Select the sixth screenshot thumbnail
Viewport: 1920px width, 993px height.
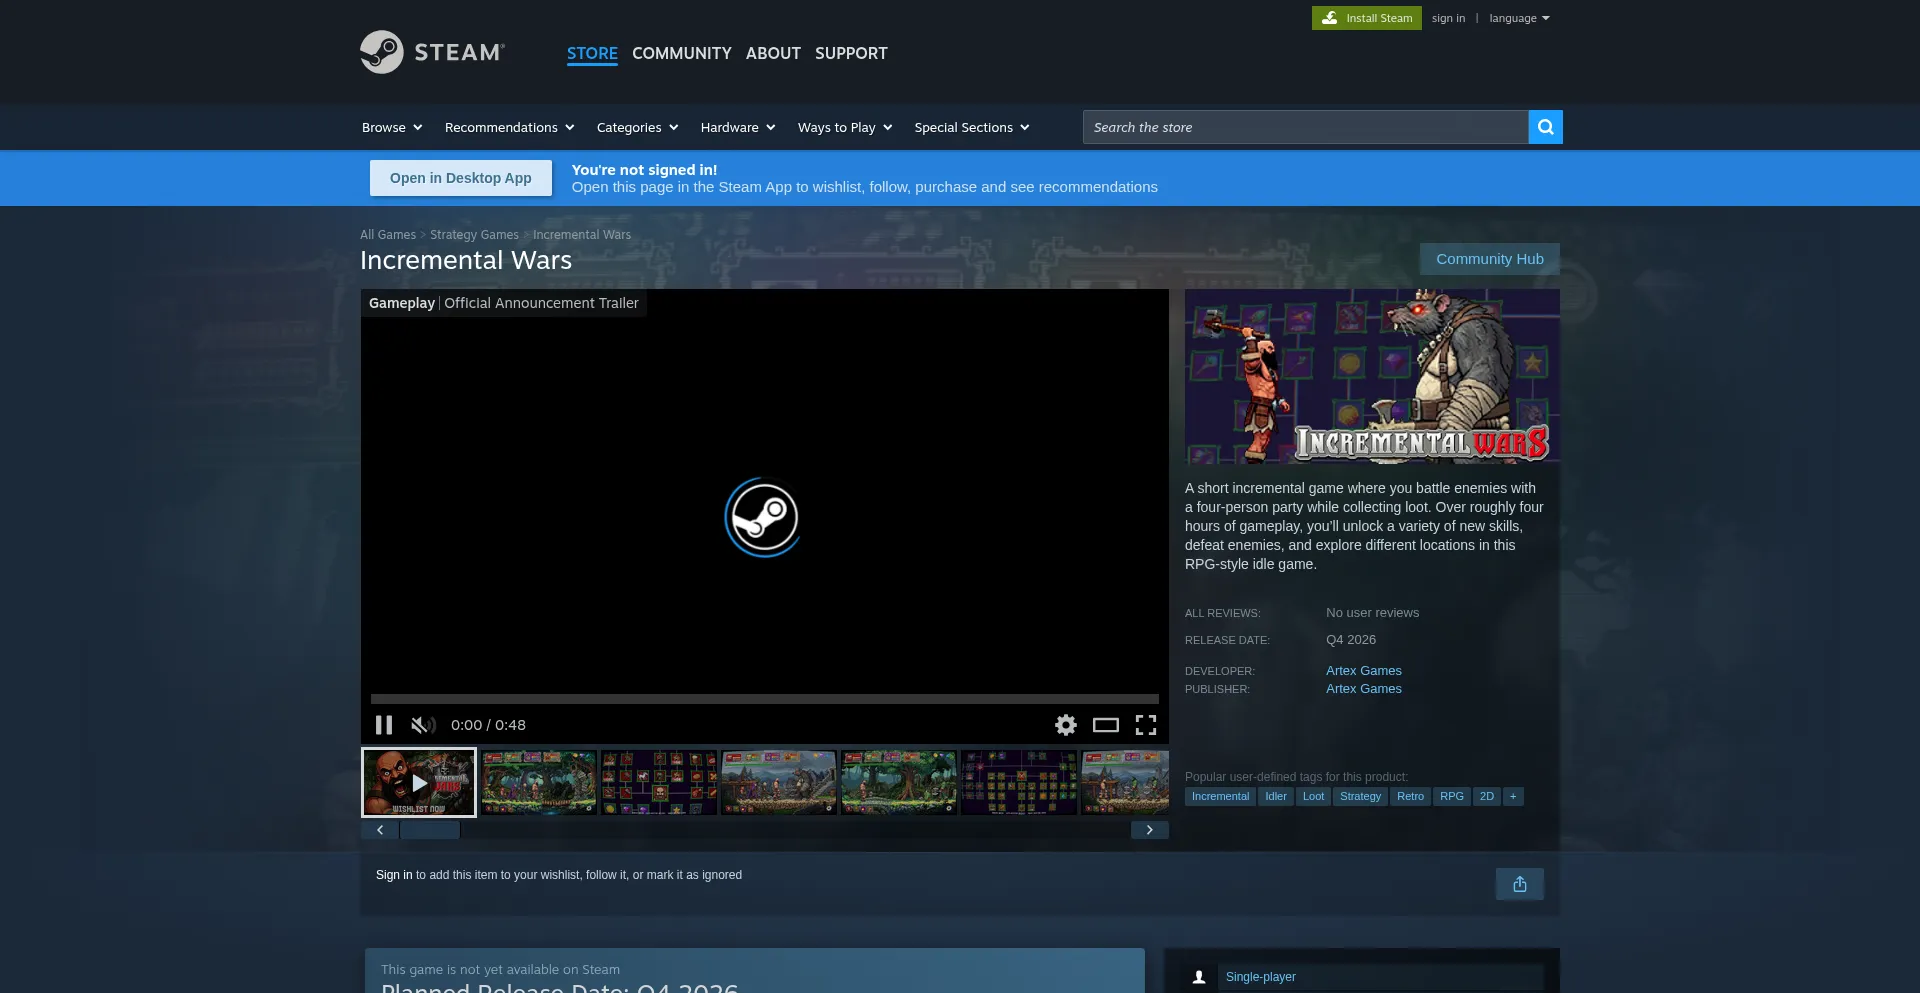(1019, 782)
